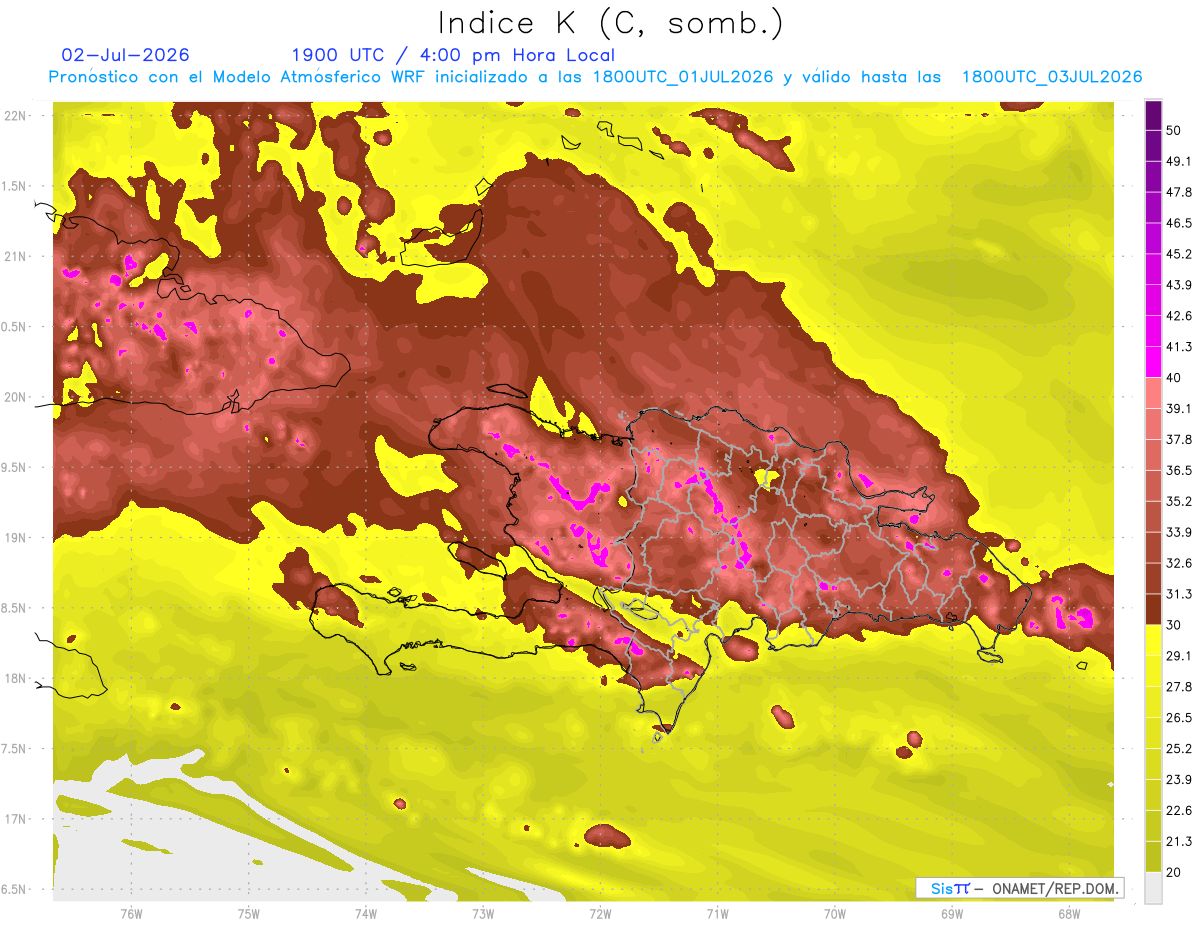Click the colorbar value '29.1'
Screen dimensions: 1200x927
click(1179, 656)
